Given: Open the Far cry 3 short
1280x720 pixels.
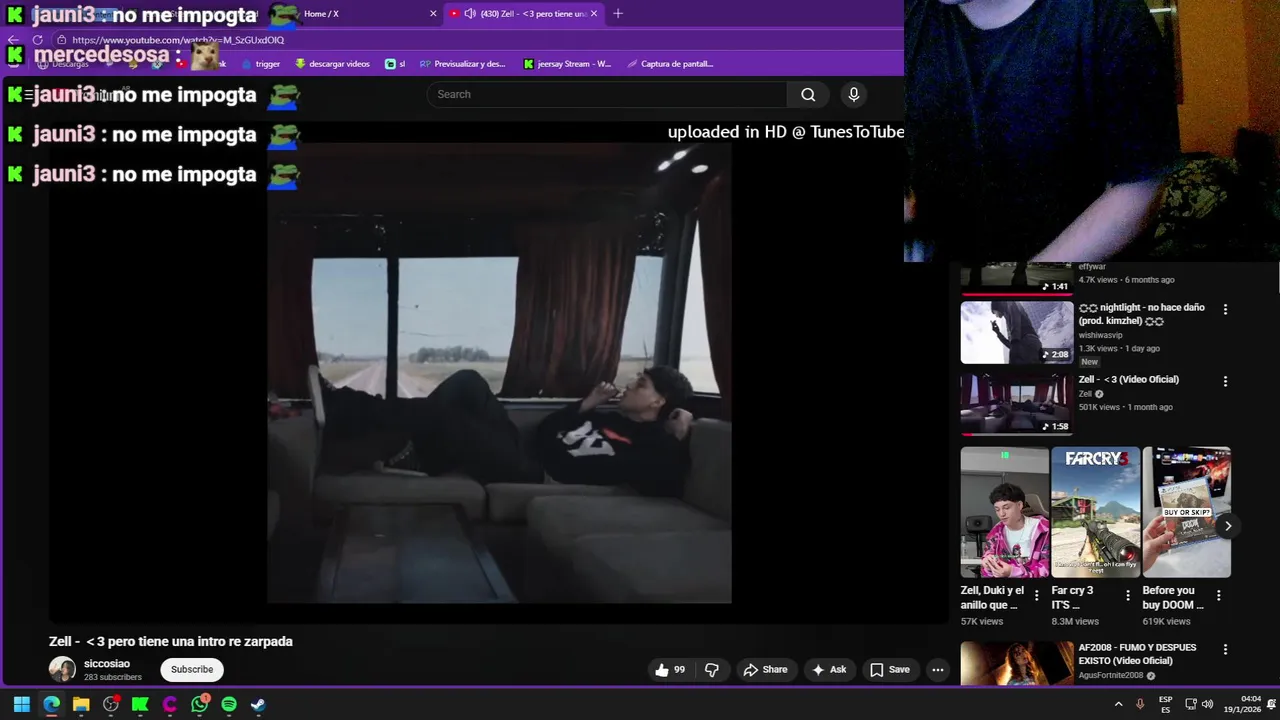Looking at the screenshot, I should [1095, 512].
